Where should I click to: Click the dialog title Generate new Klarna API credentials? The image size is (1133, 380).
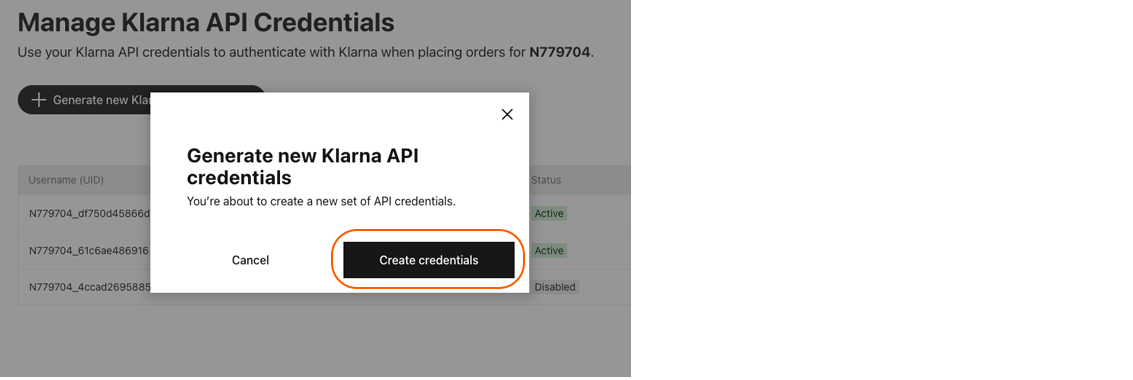pyautogui.click(x=303, y=166)
